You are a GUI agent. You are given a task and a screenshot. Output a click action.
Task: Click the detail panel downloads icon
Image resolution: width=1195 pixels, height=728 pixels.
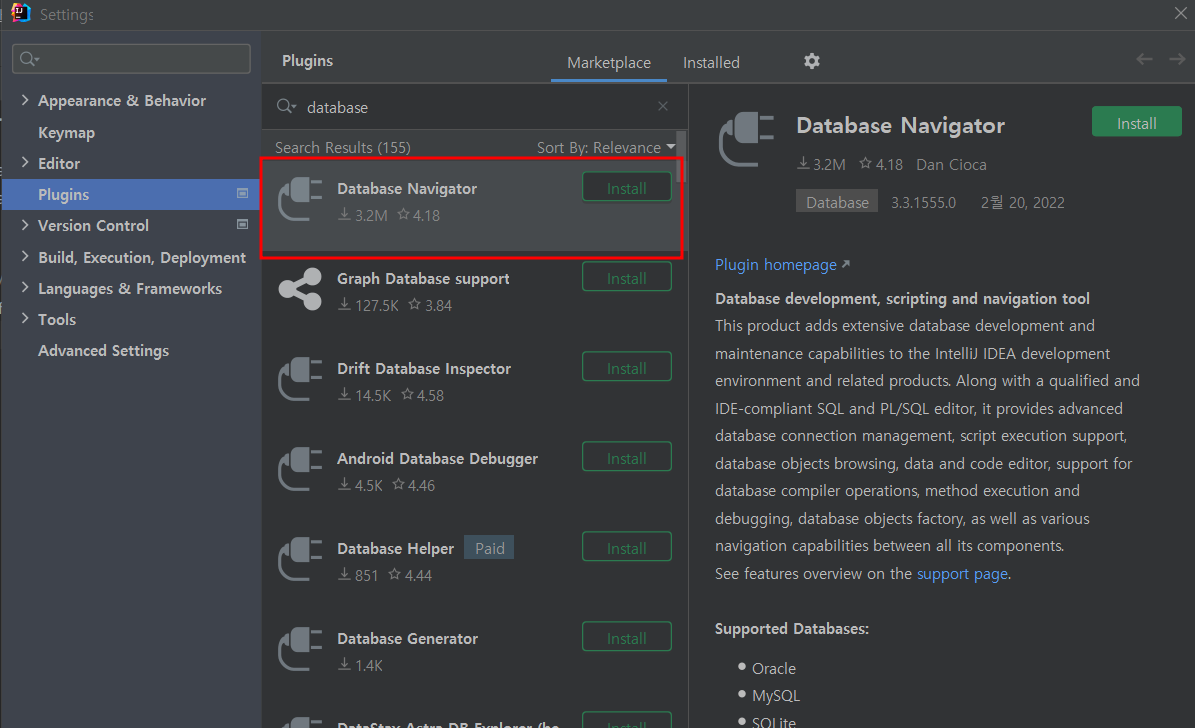[803, 163]
